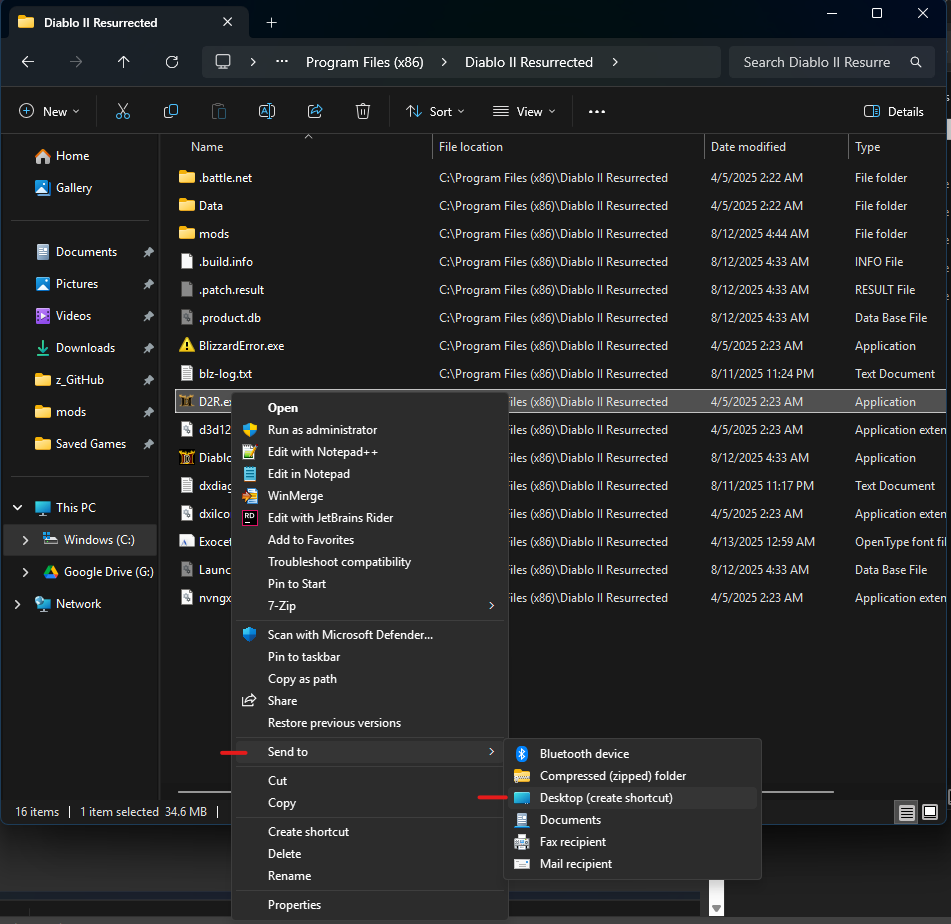Open Downloads in navigation pane
Screen dimensions: 951x924
click(x=86, y=348)
